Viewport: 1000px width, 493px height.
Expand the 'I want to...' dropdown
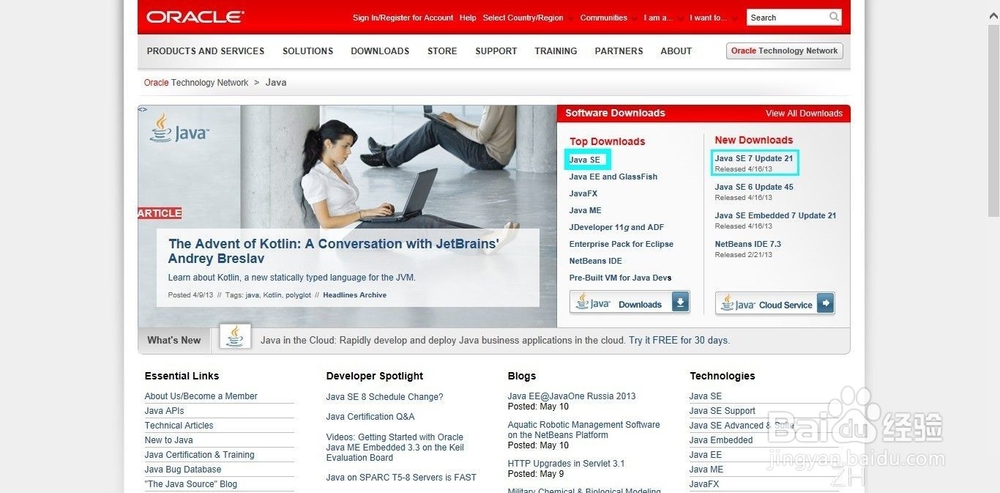pyautogui.click(x=712, y=18)
